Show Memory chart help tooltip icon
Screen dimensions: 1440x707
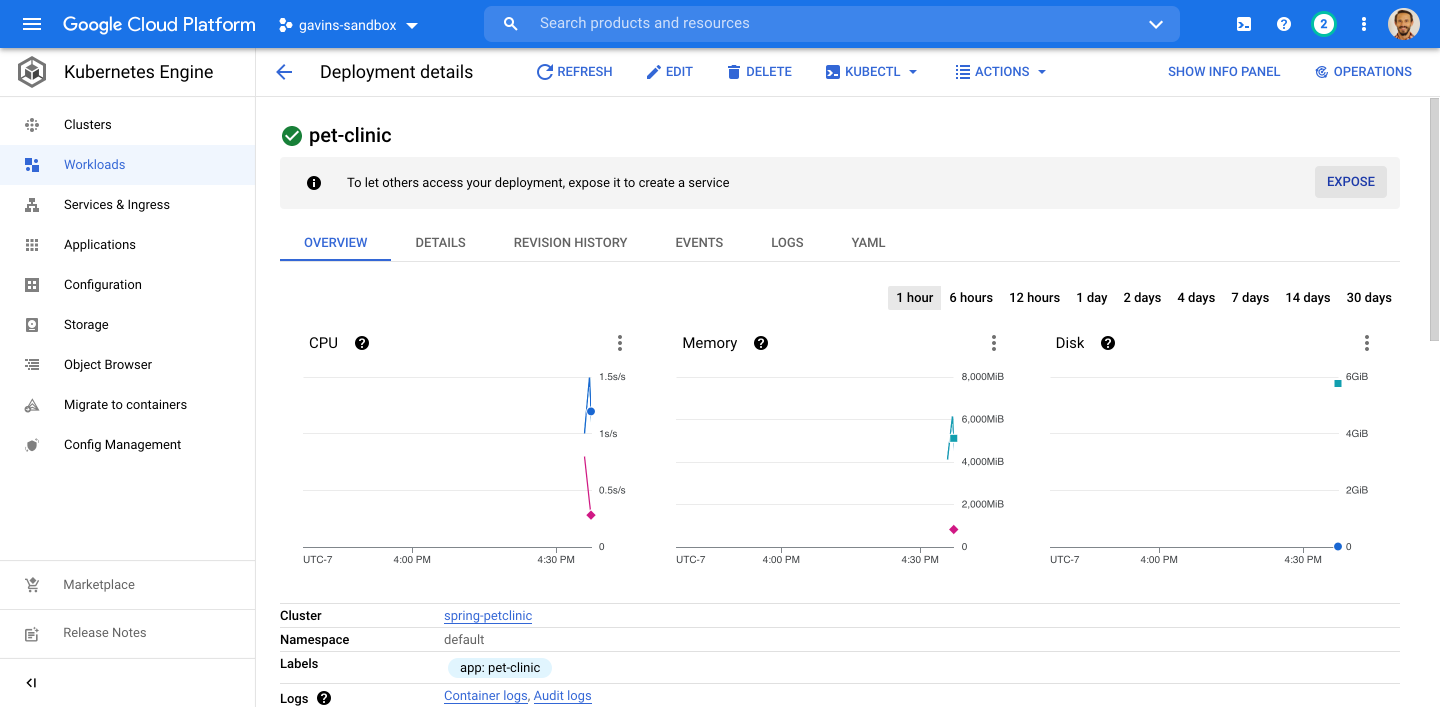pyautogui.click(x=761, y=343)
